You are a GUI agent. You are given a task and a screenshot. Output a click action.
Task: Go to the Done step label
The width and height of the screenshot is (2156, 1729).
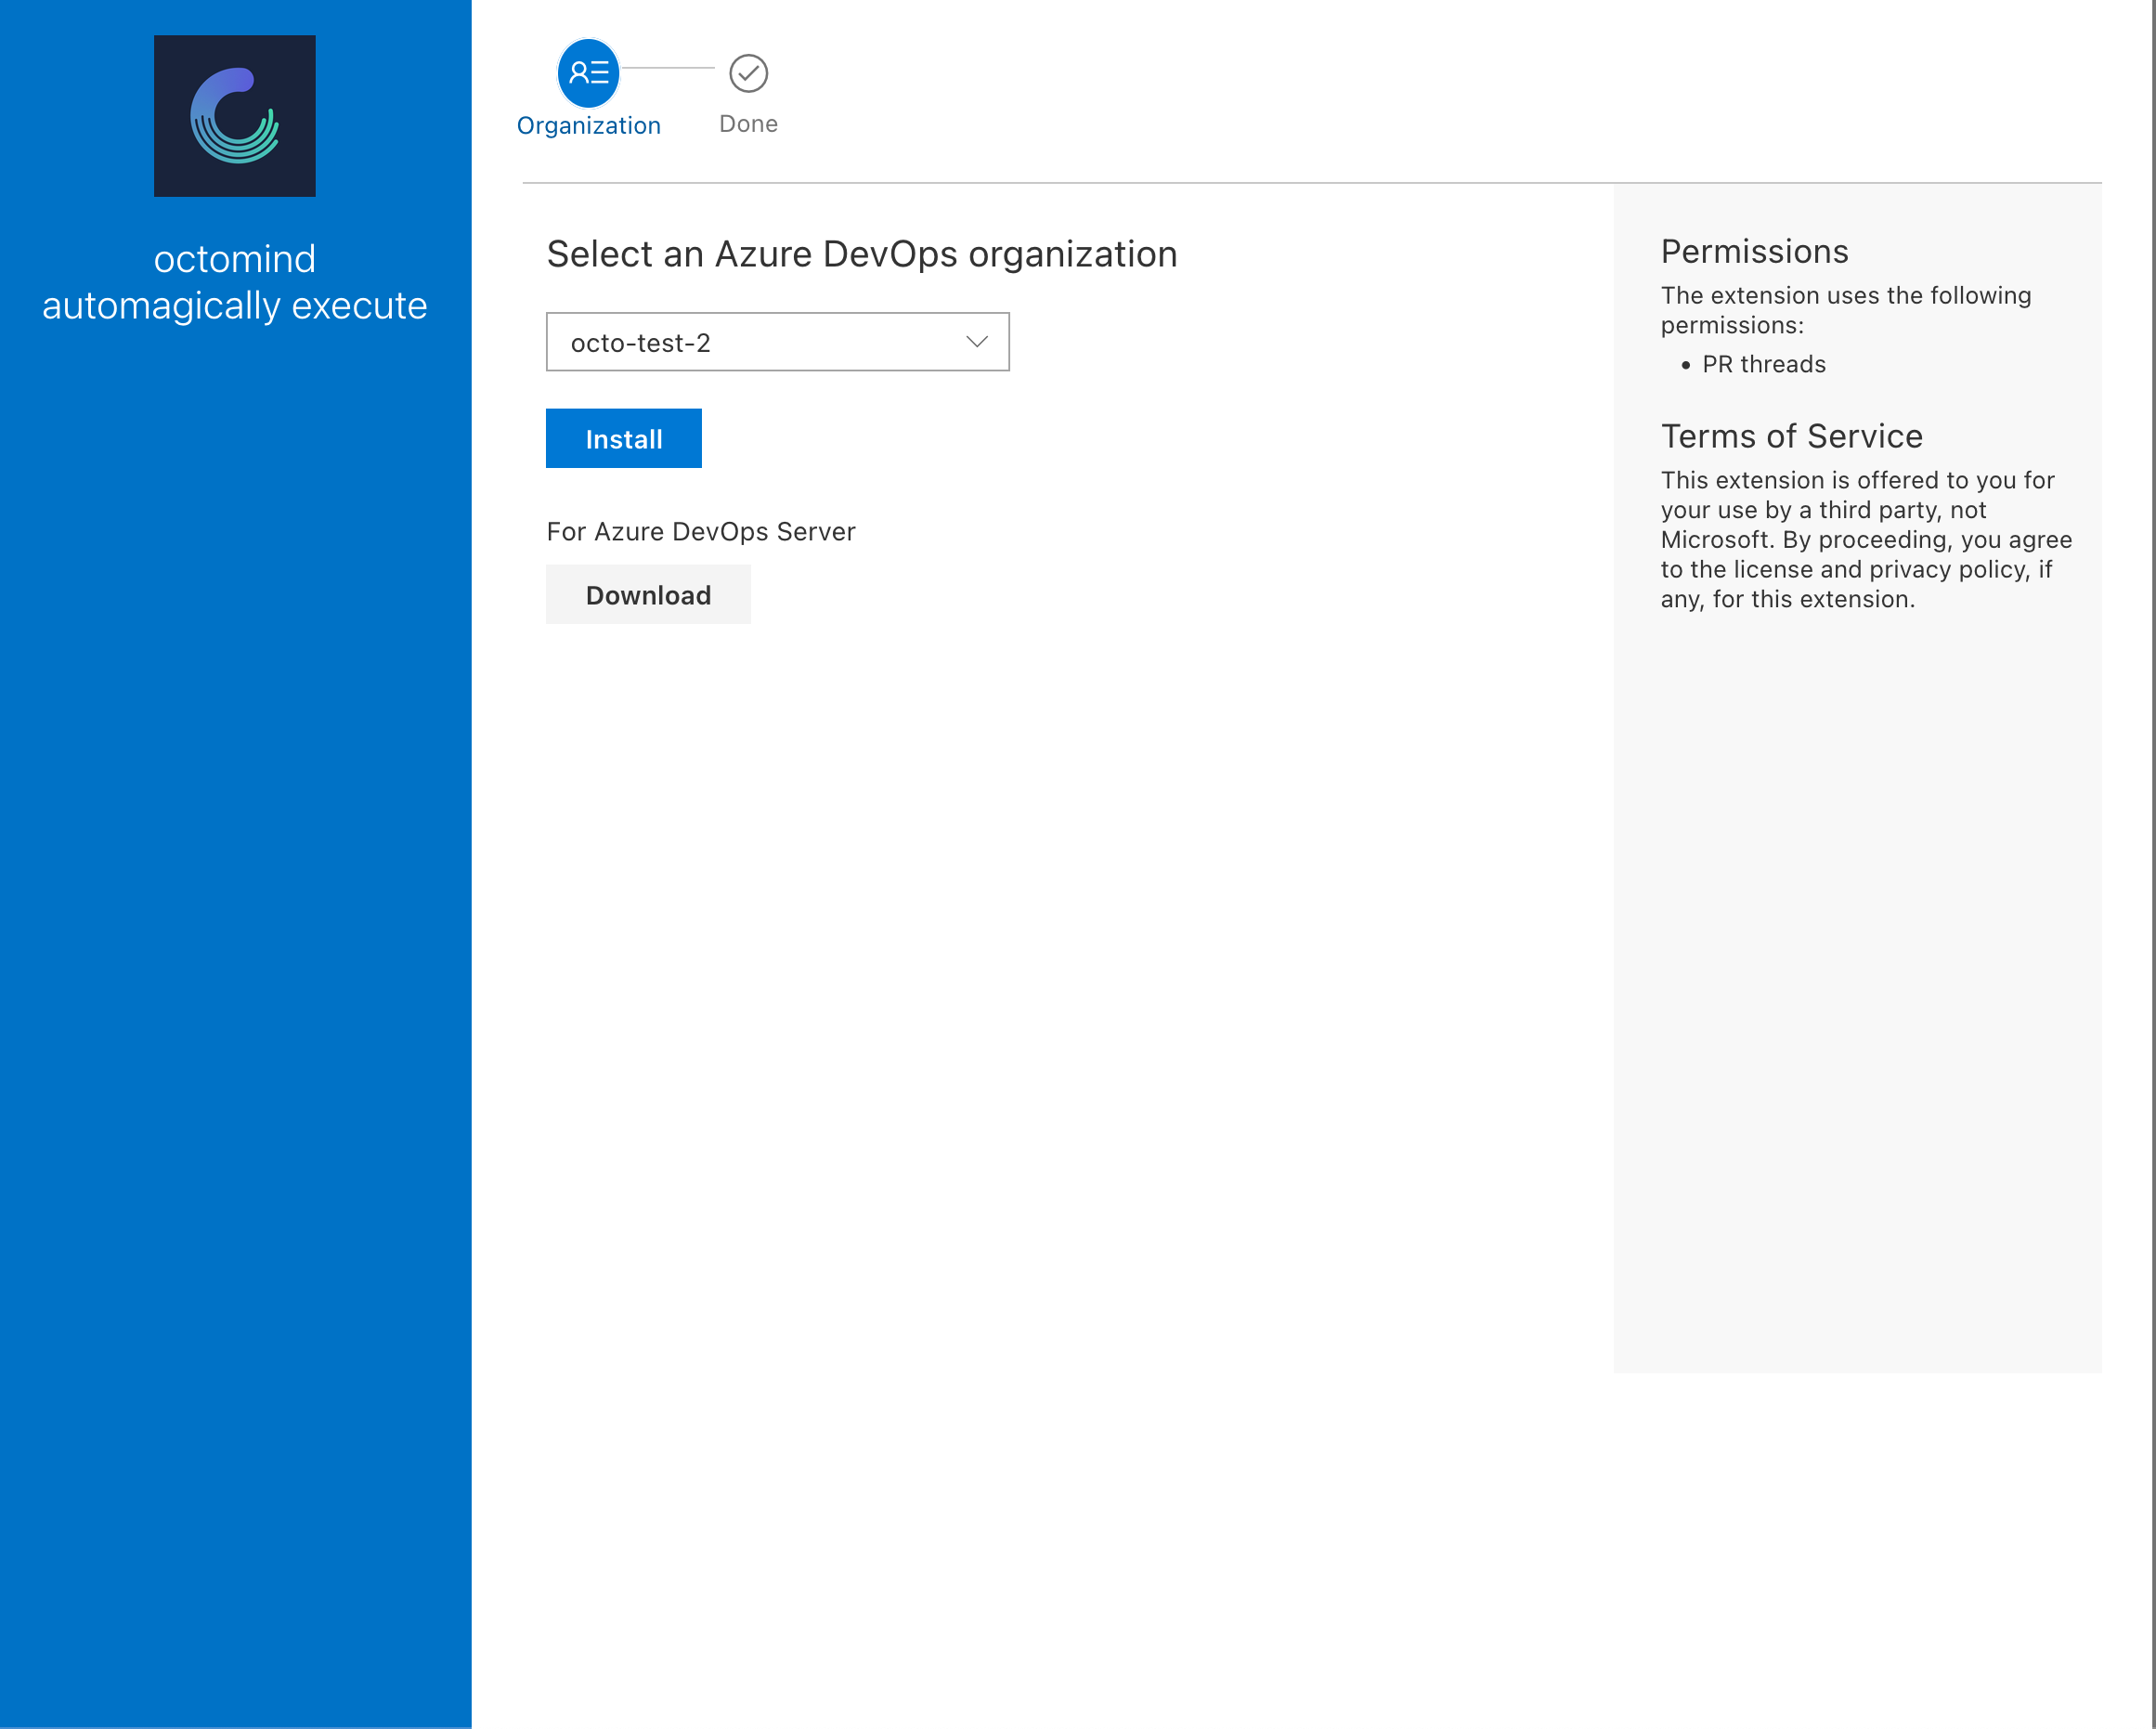[x=748, y=124]
